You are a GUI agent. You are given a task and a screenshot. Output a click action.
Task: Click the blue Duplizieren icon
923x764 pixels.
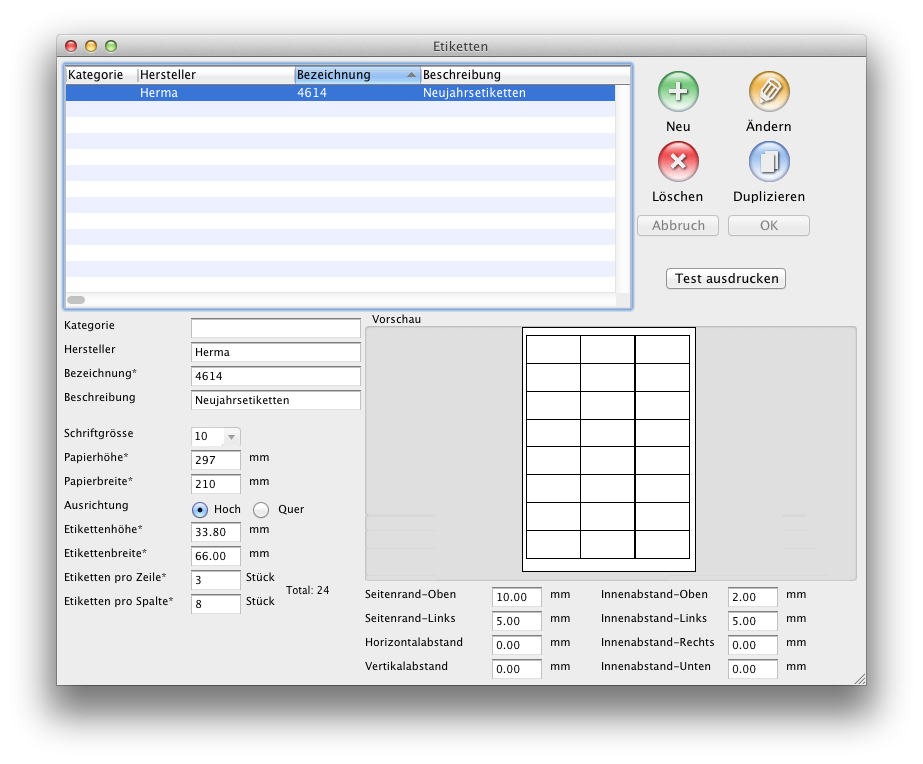coord(769,161)
